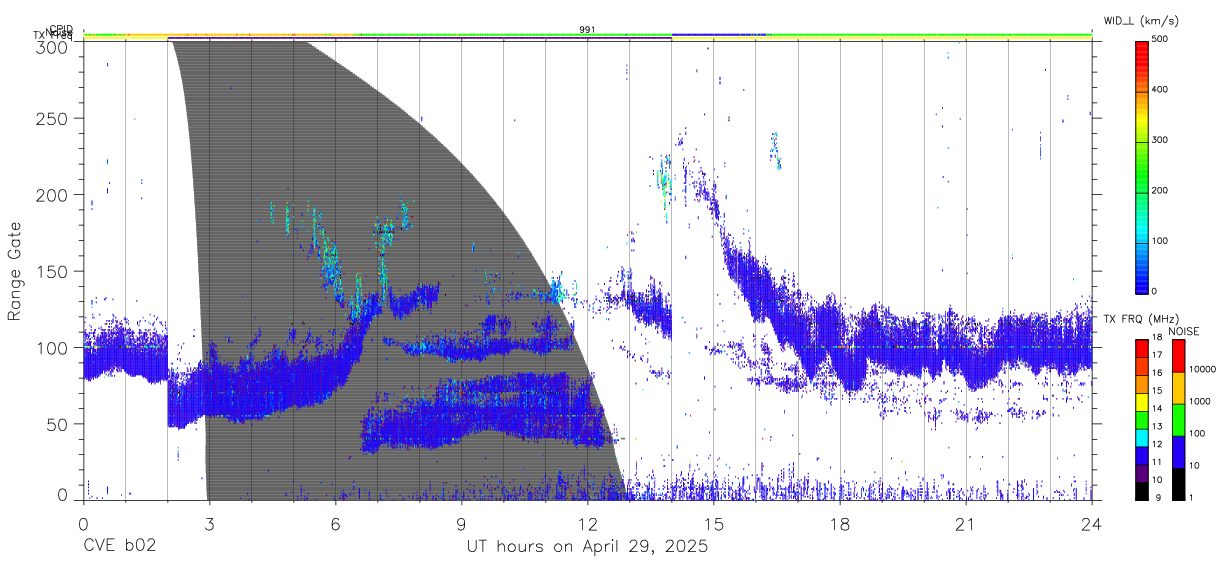Image resolution: width=1228 pixels, height=567 pixels.
Task: Click the red top segment of NOISE bar
Action: pyautogui.click(x=1178, y=355)
